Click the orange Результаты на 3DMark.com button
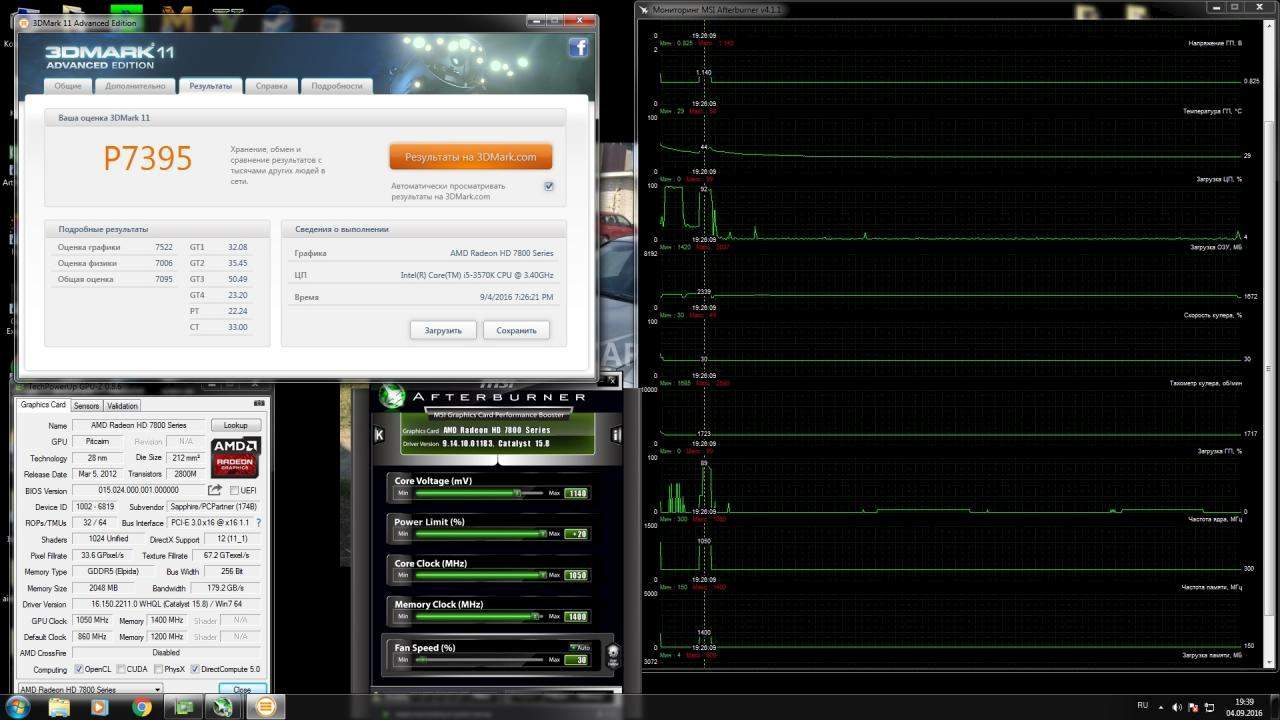The height and width of the screenshot is (720, 1280). coord(470,157)
